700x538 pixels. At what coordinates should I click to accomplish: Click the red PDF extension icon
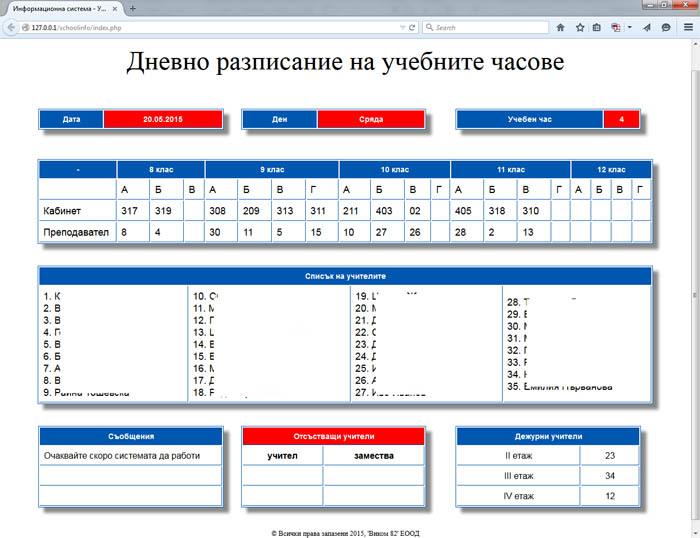(x=616, y=28)
